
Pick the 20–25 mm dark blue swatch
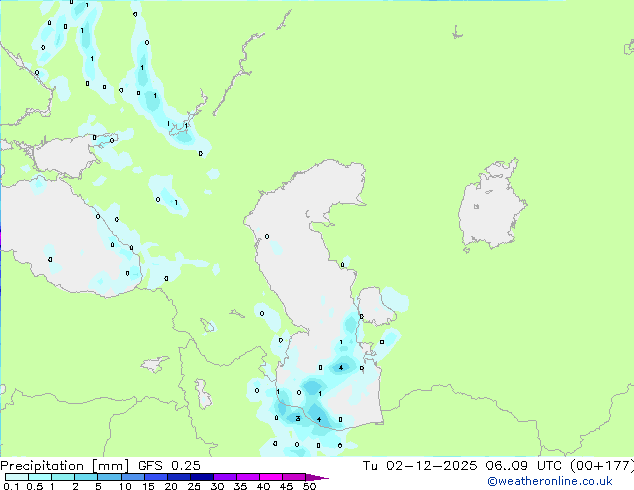[178, 477]
